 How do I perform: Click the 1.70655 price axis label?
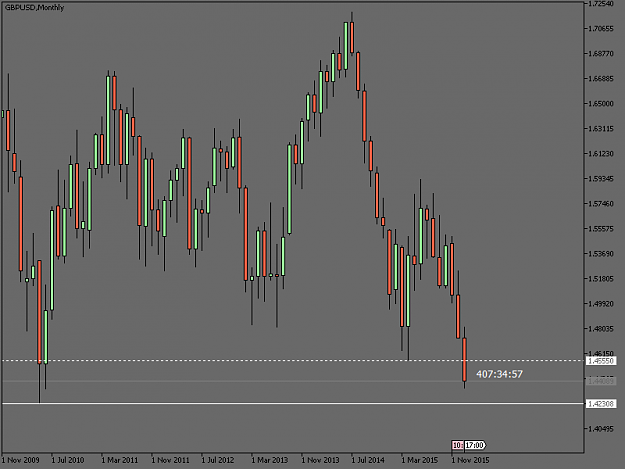pyautogui.click(x=601, y=28)
